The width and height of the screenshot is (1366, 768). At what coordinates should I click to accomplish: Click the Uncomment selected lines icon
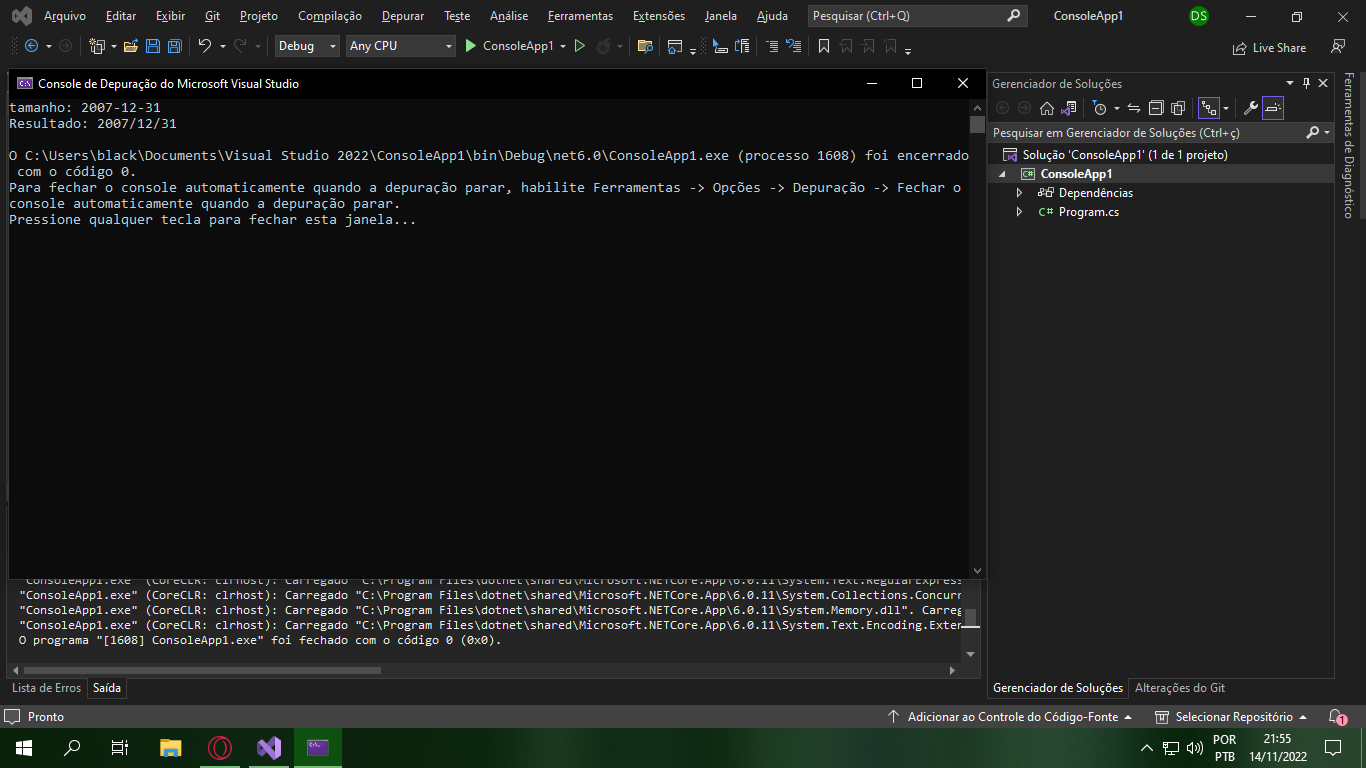coord(793,46)
